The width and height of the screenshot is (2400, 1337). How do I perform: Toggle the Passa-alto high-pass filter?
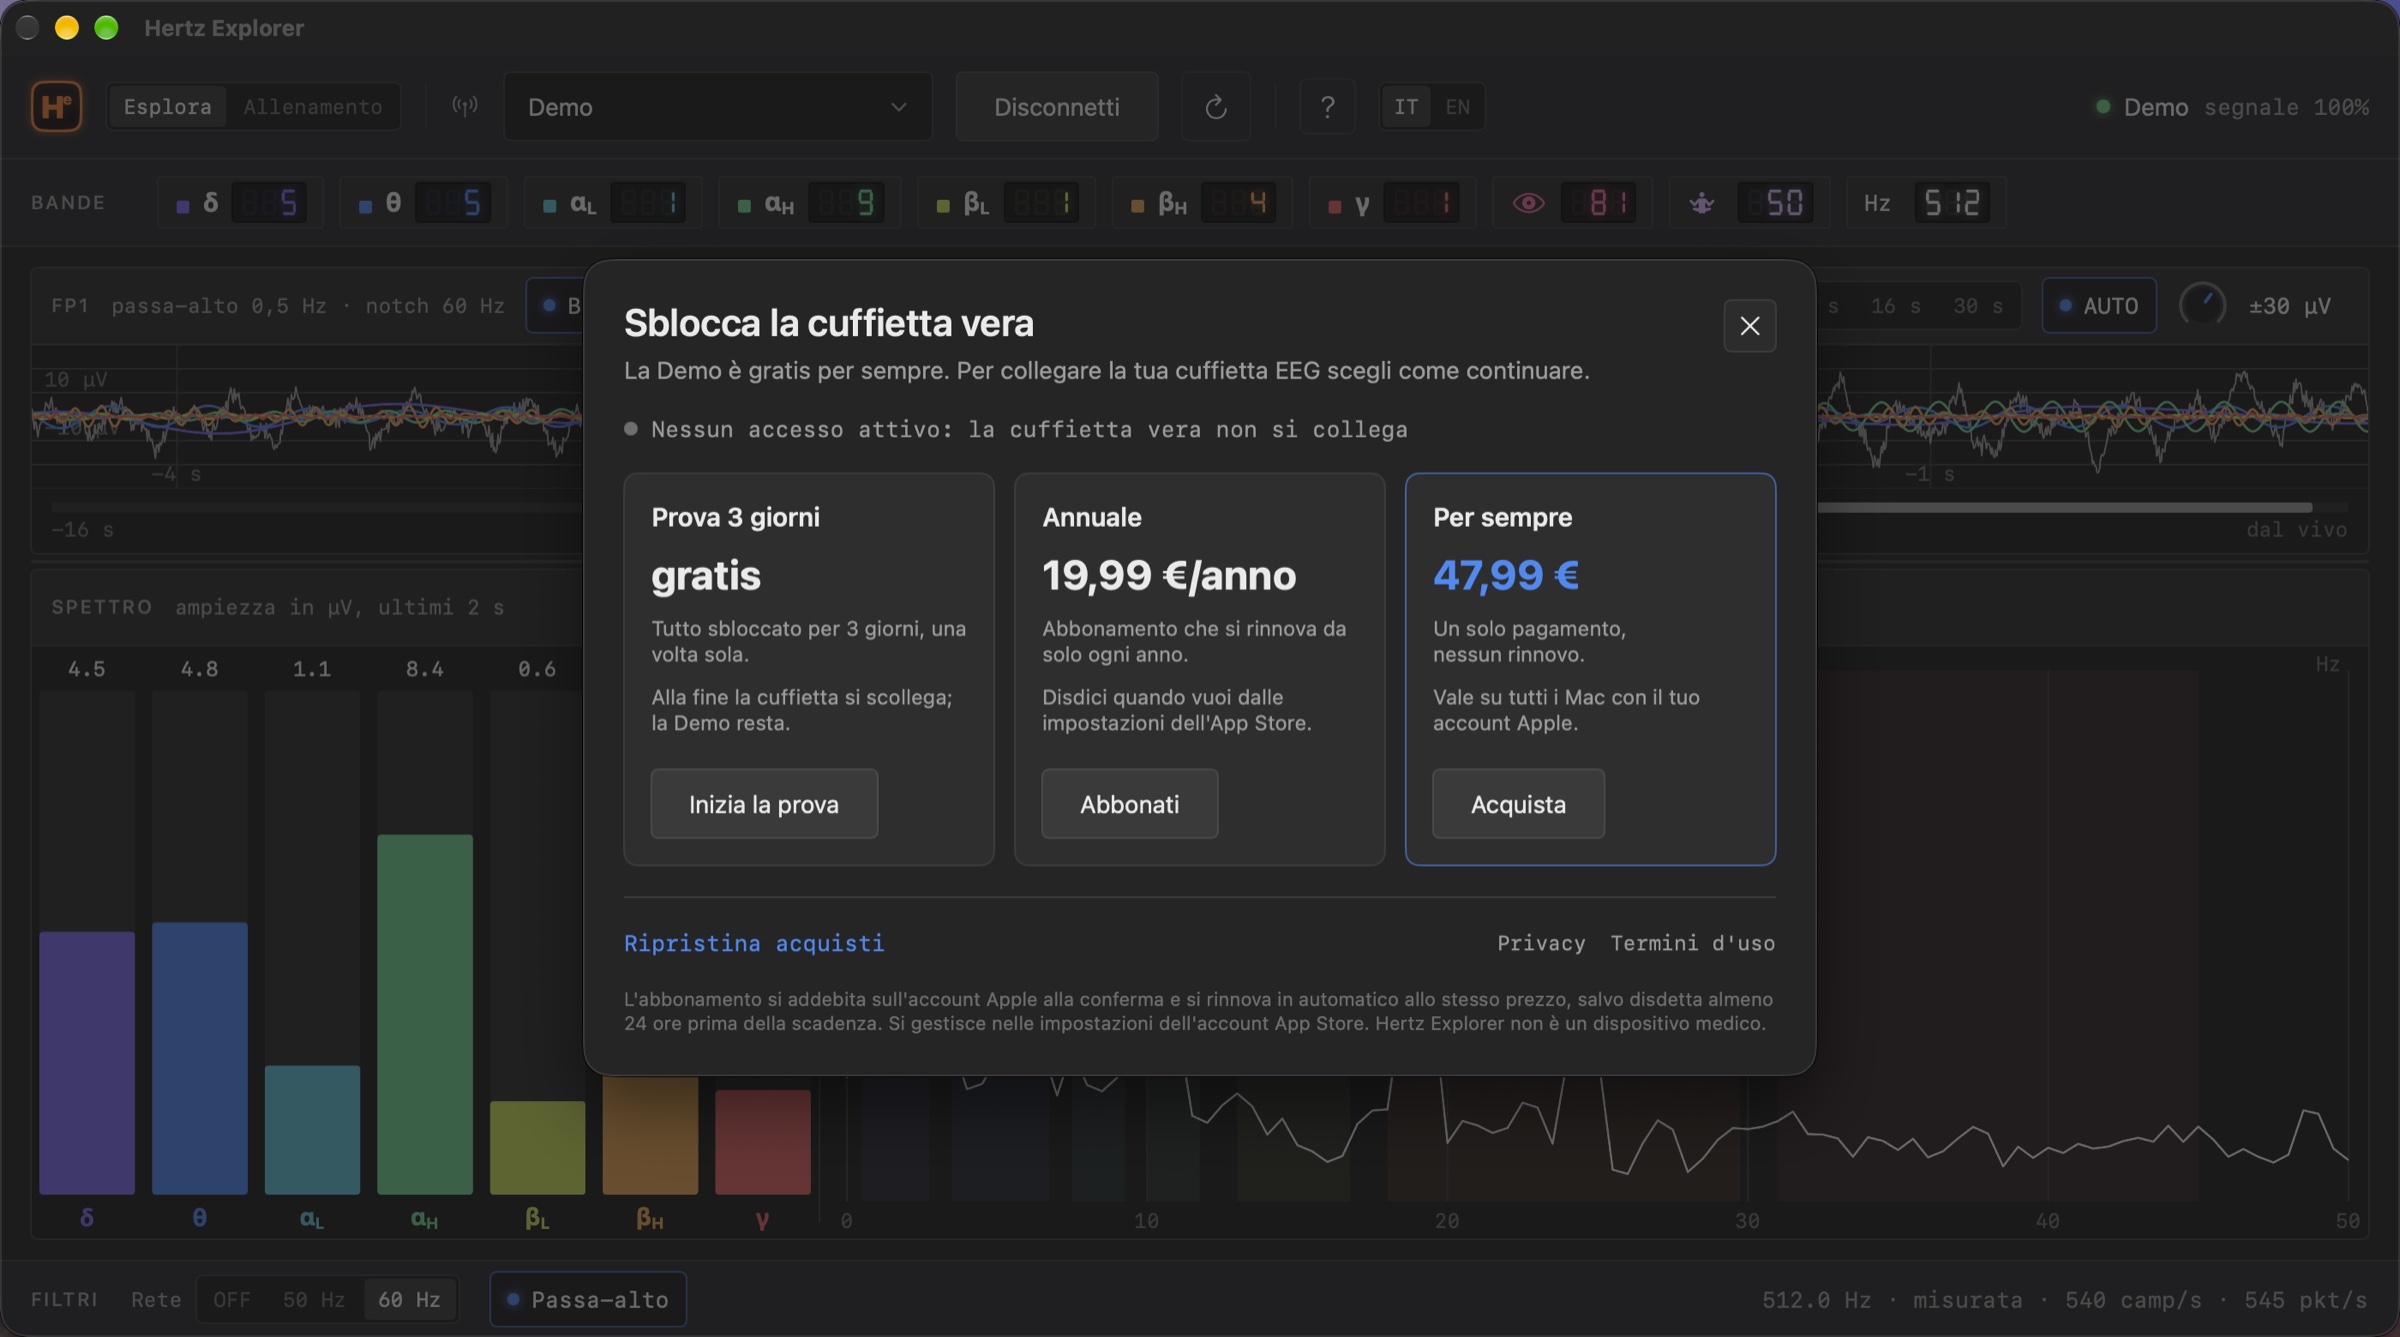coord(588,1298)
